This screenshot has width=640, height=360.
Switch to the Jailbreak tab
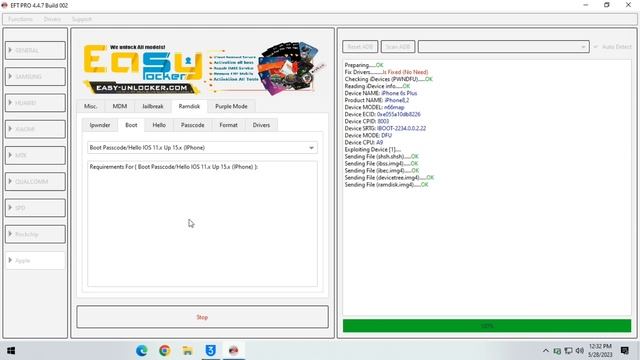153,106
